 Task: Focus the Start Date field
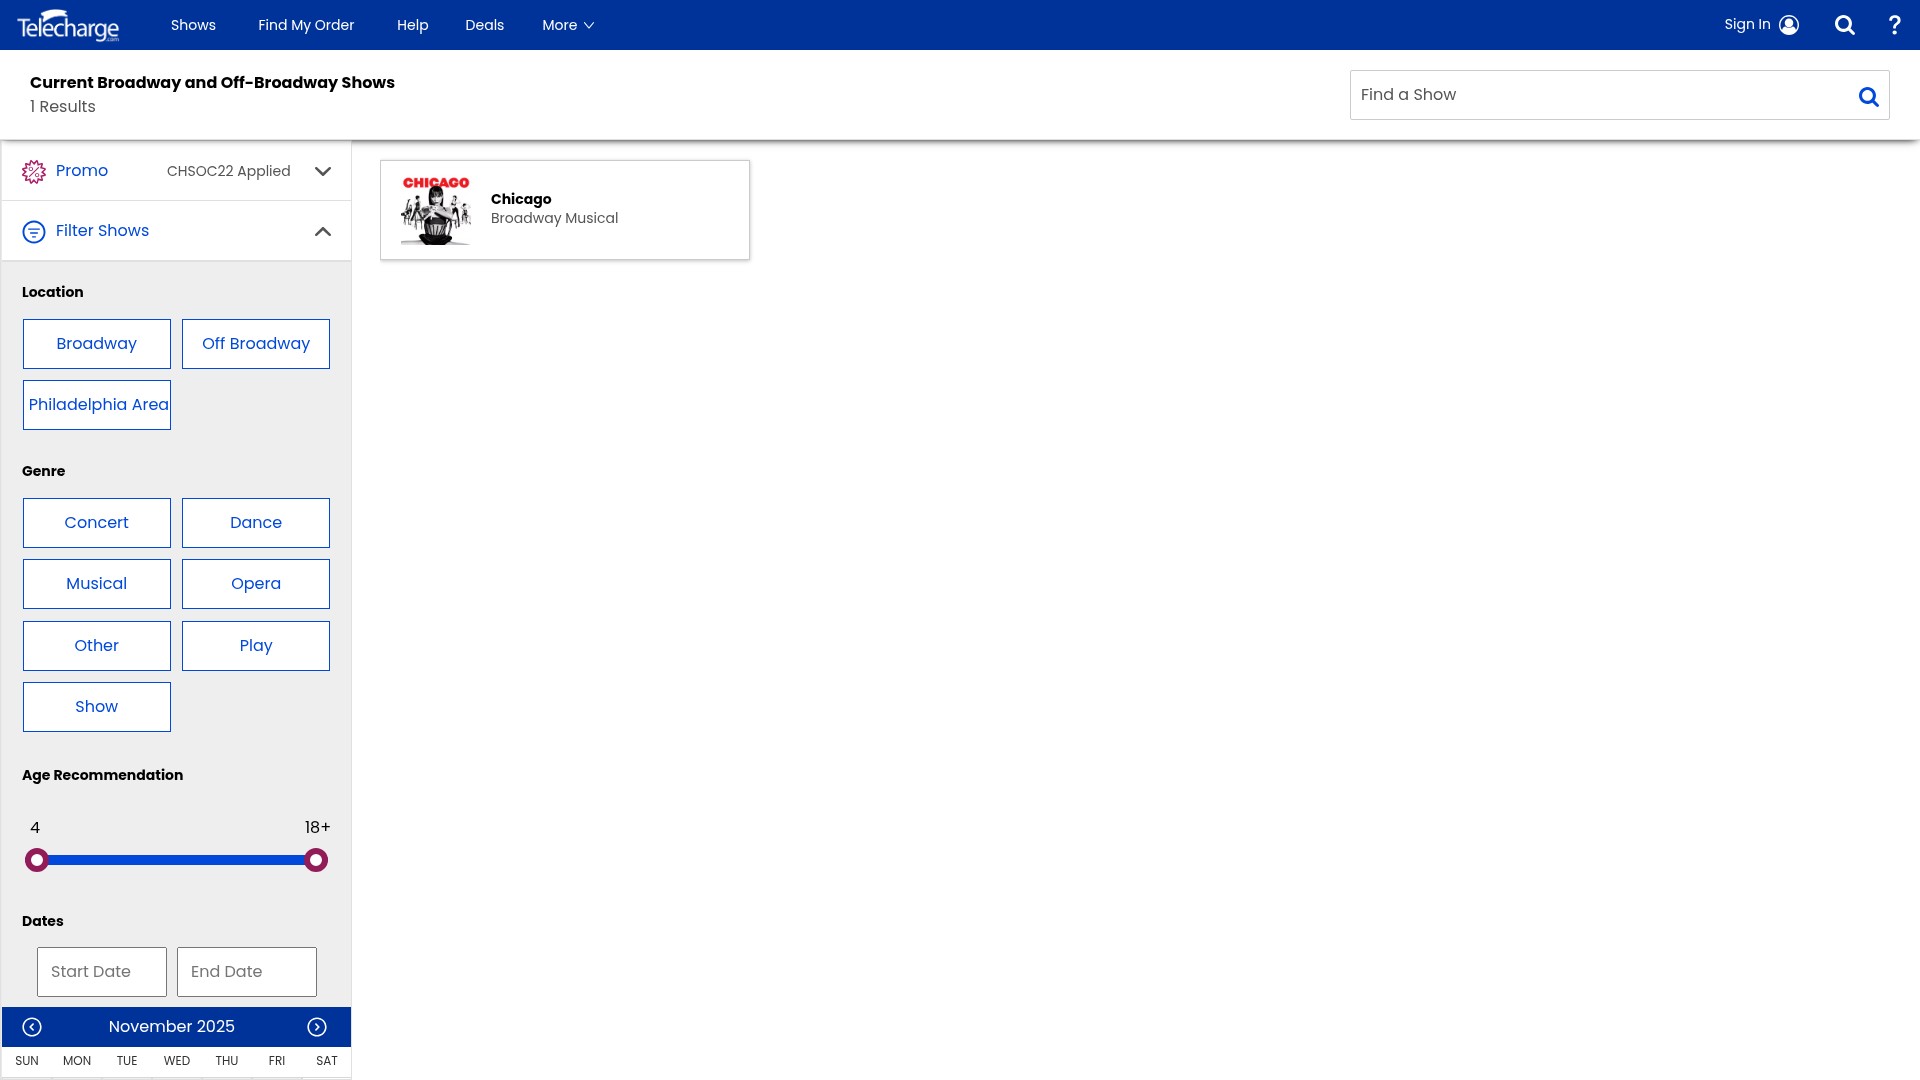(x=102, y=972)
